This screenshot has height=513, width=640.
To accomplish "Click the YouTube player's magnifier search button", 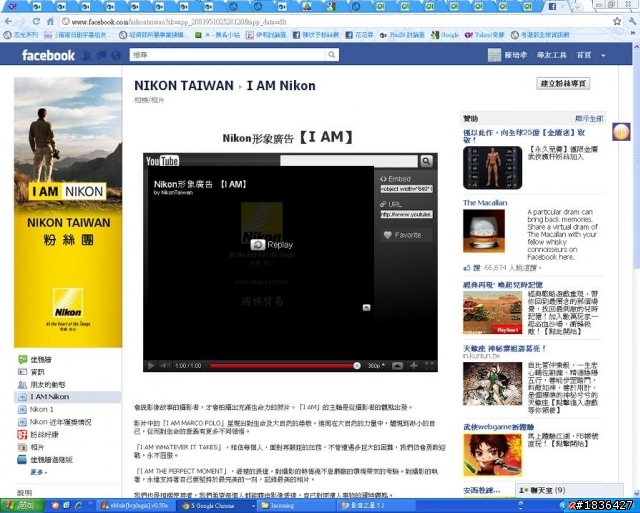I will tap(427, 161).
